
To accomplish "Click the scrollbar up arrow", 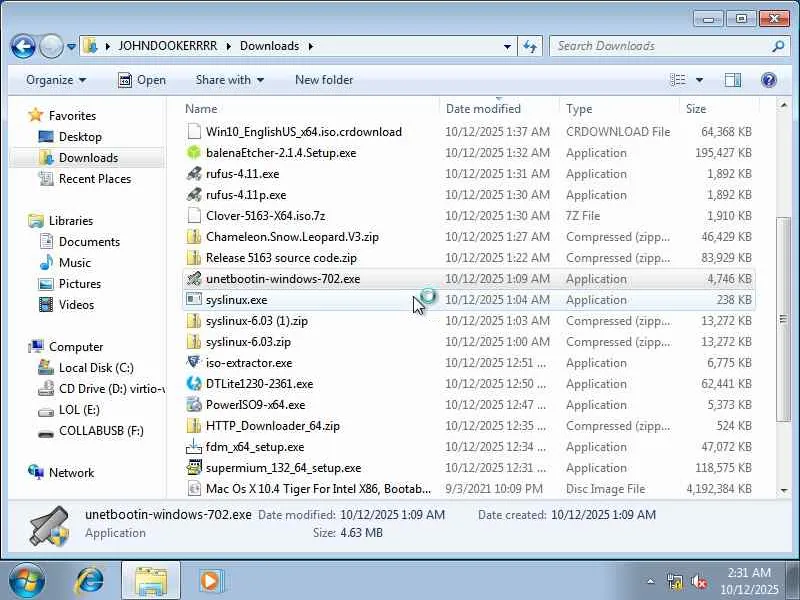I will click(x=783, y=105).
